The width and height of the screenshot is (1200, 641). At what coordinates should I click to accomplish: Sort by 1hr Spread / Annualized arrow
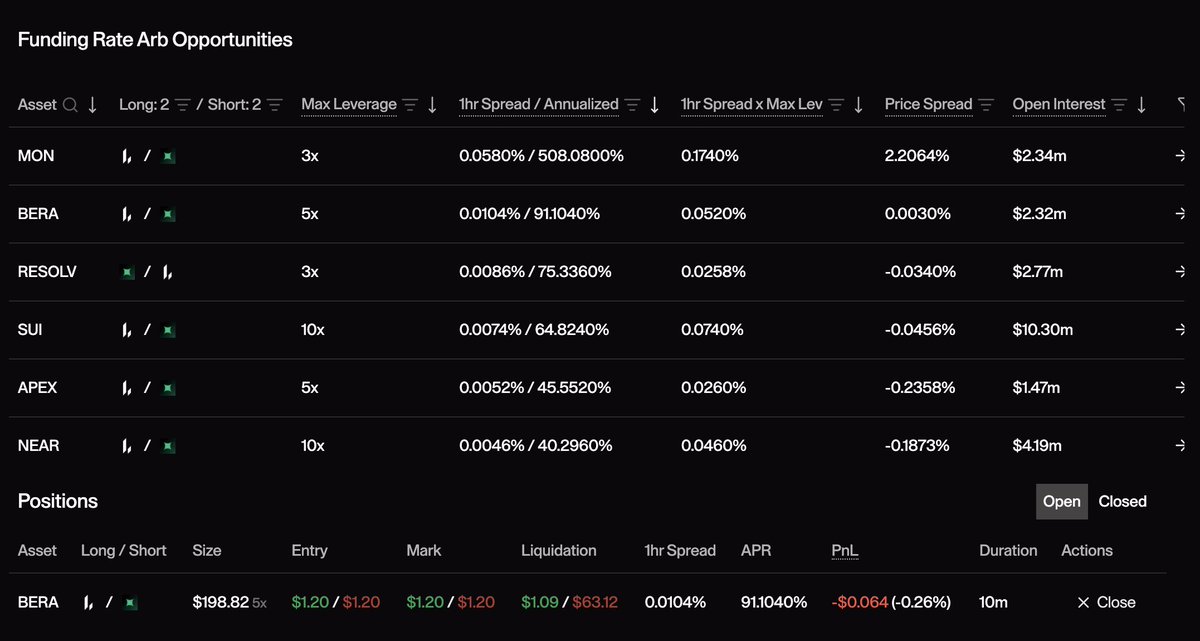coord(655,105)
